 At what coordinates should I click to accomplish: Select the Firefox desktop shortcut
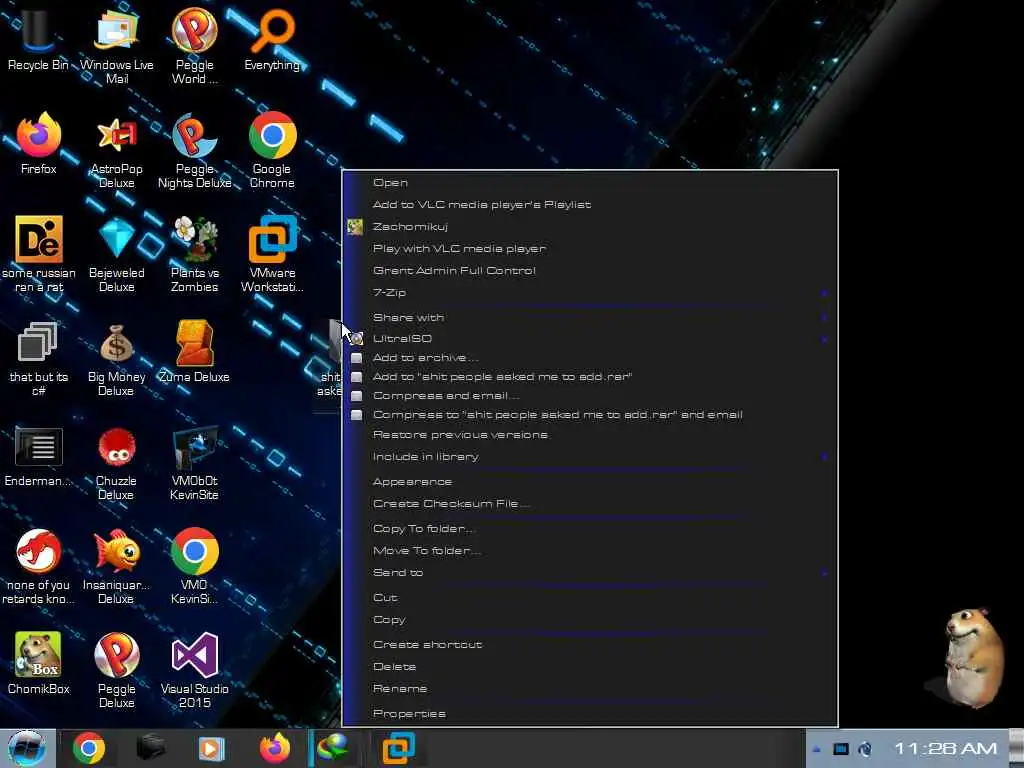coord(38,142)
